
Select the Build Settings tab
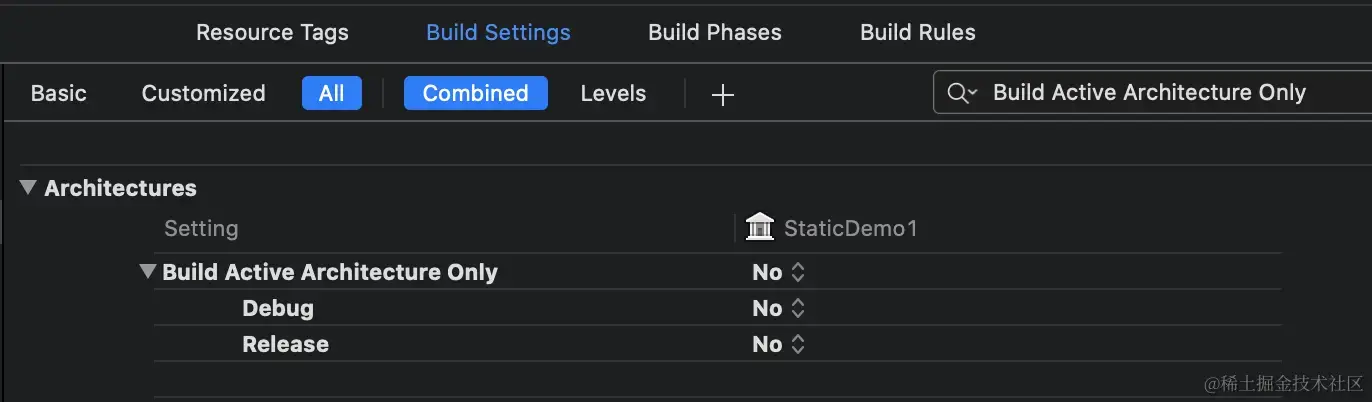[498, 32]
